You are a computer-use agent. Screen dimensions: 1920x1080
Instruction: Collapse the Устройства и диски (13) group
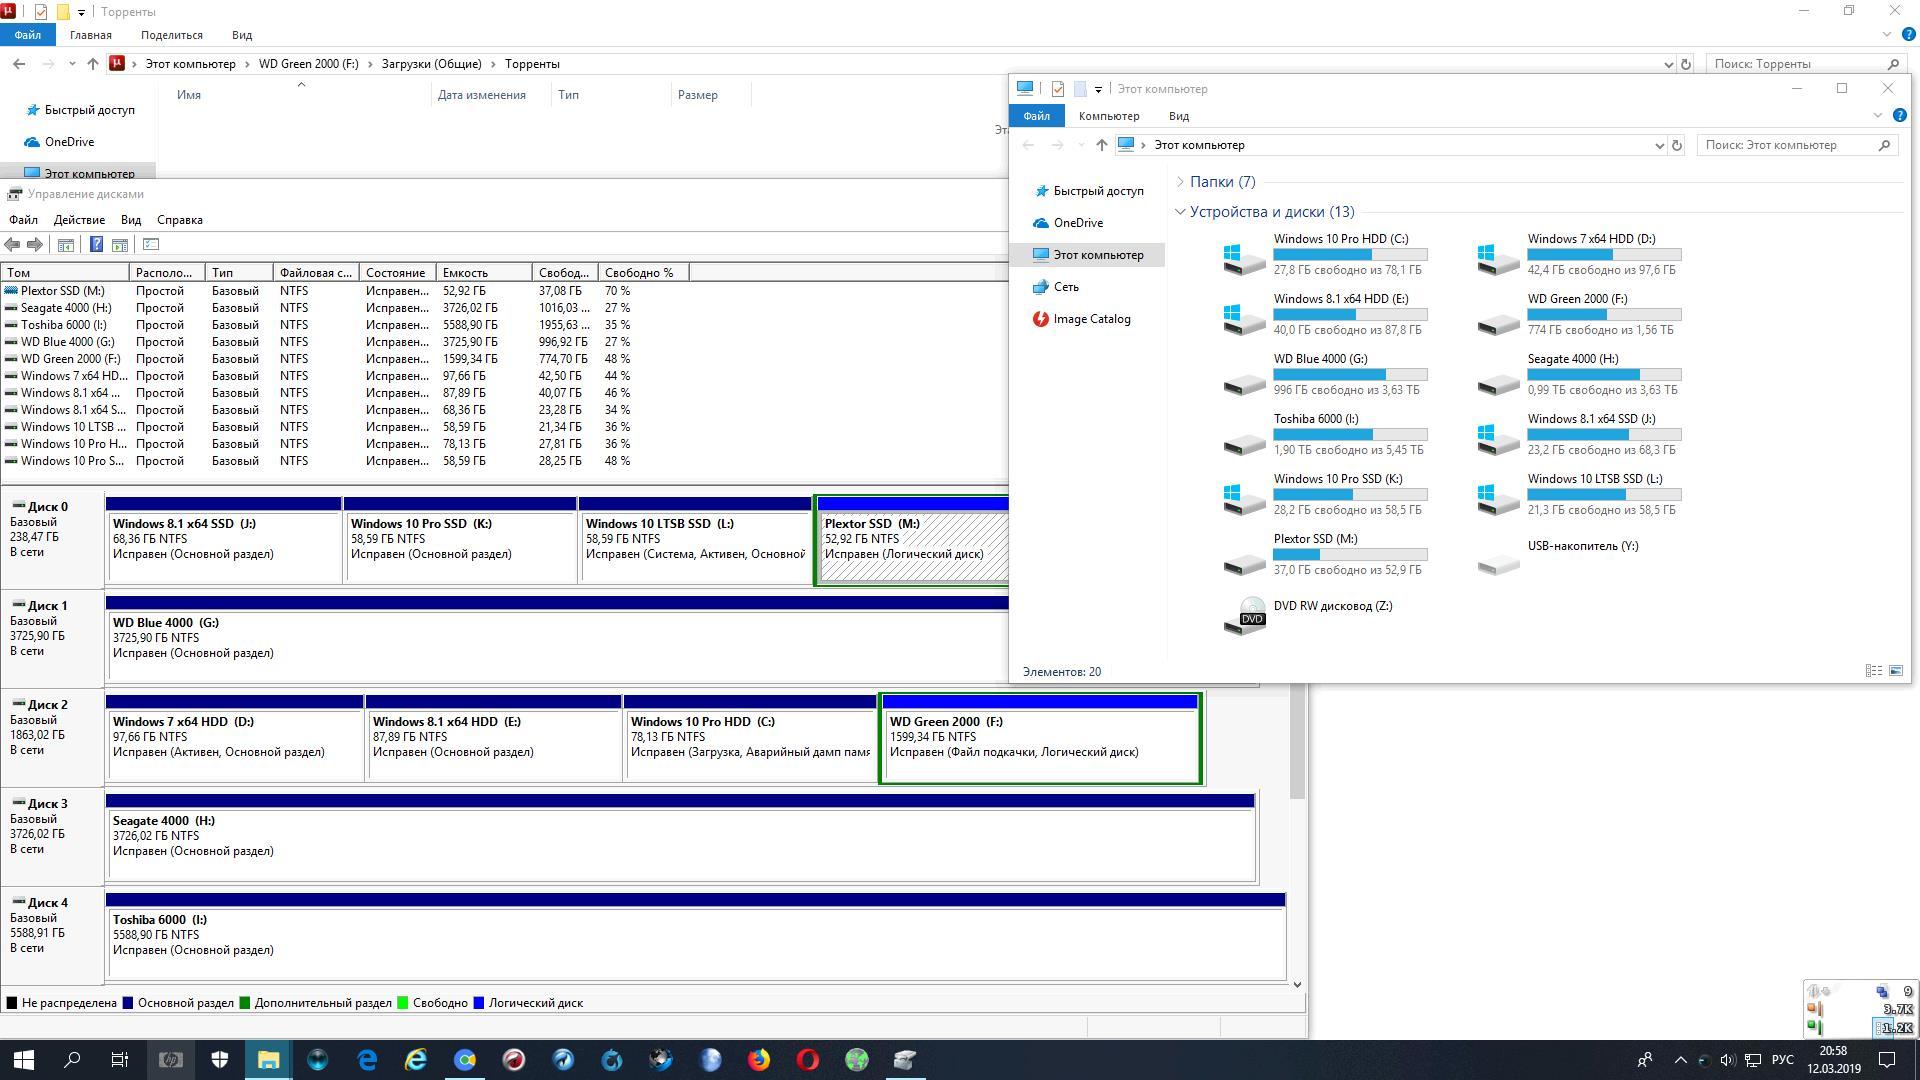coord(1180,212)
